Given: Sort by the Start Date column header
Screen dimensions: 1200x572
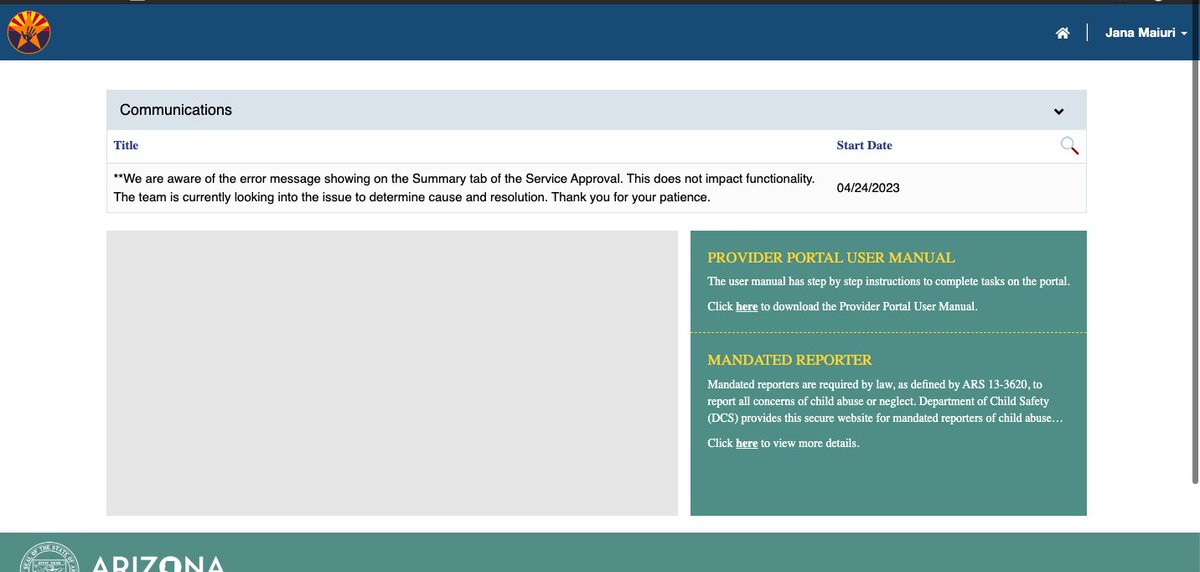Looking at the screenshot, I should 864,145.
